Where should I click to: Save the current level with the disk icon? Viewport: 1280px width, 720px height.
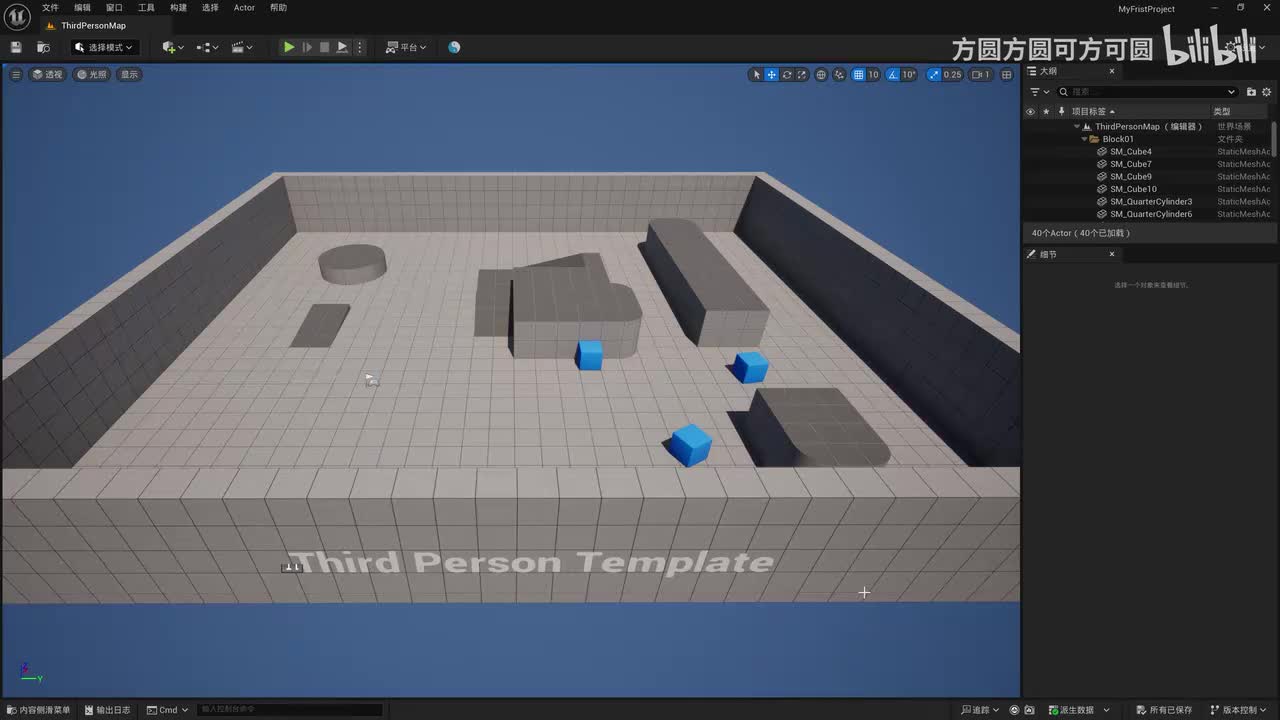16,47
